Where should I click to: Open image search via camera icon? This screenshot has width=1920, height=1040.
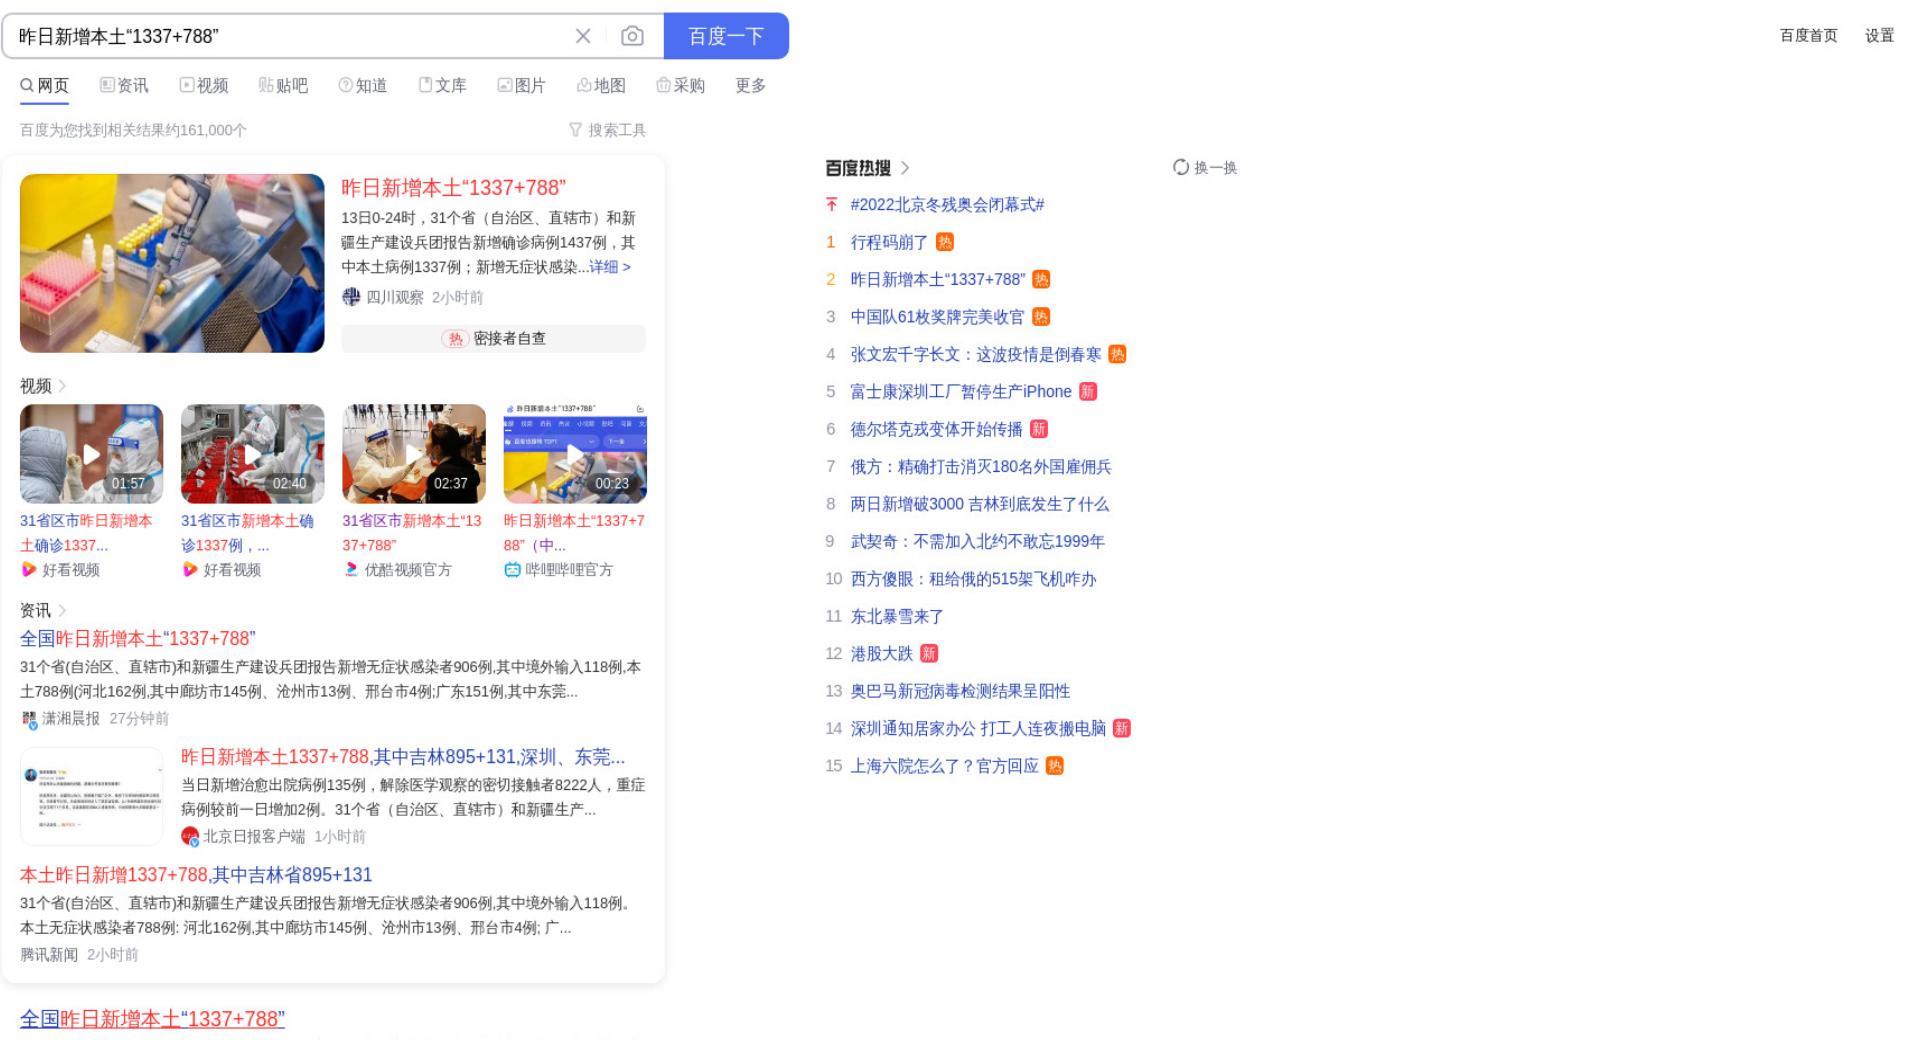[632, 36]
